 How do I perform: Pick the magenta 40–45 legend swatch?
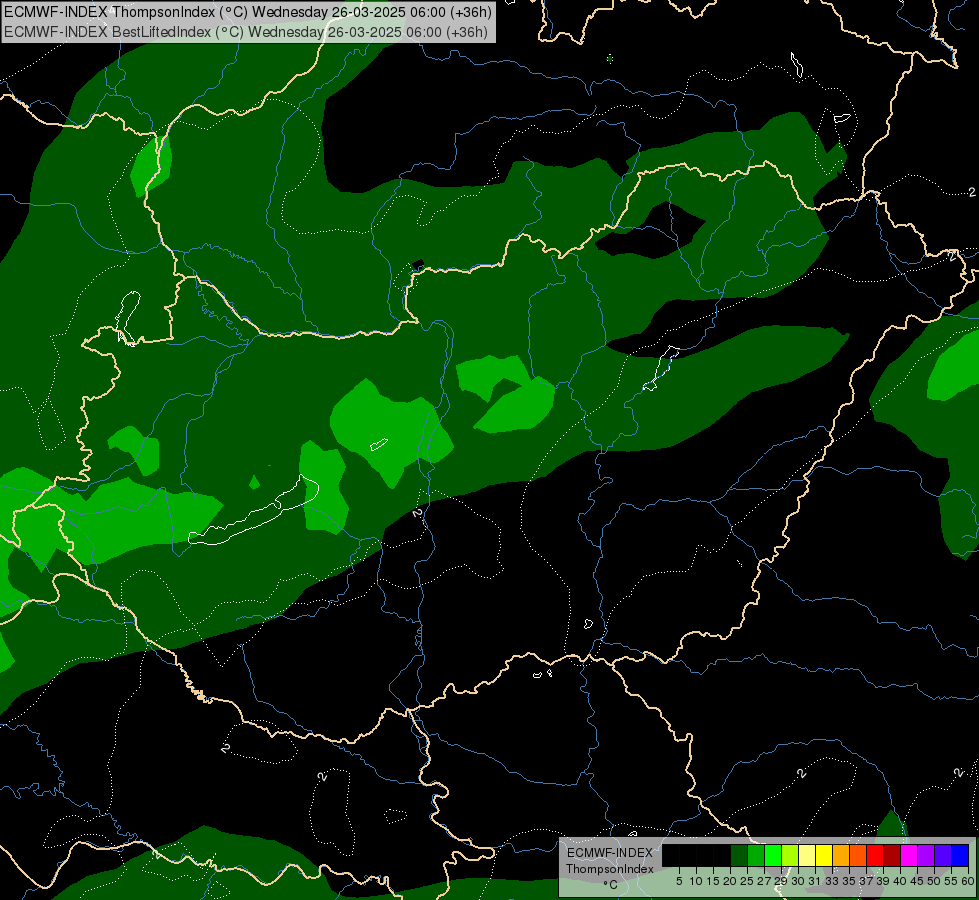tap(909, 856)
